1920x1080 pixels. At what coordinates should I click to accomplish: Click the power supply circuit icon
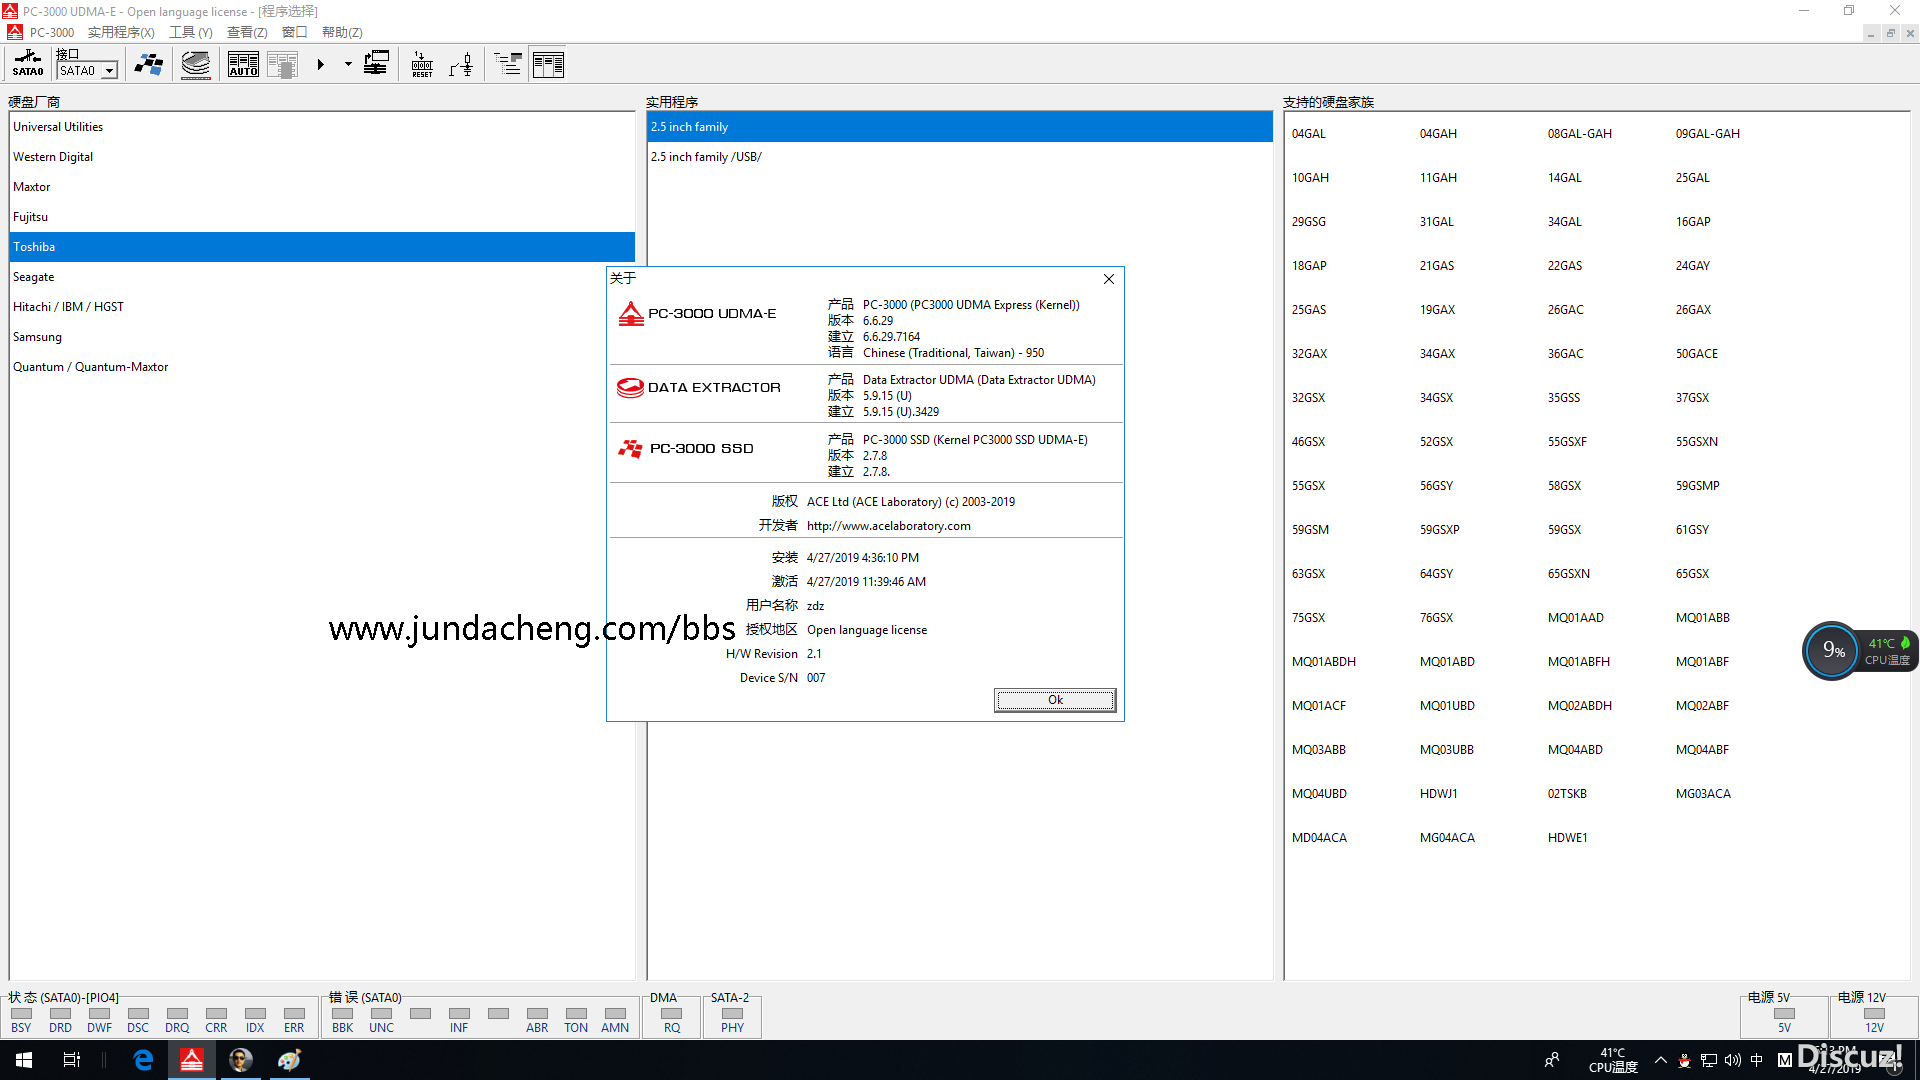[461, 65]
